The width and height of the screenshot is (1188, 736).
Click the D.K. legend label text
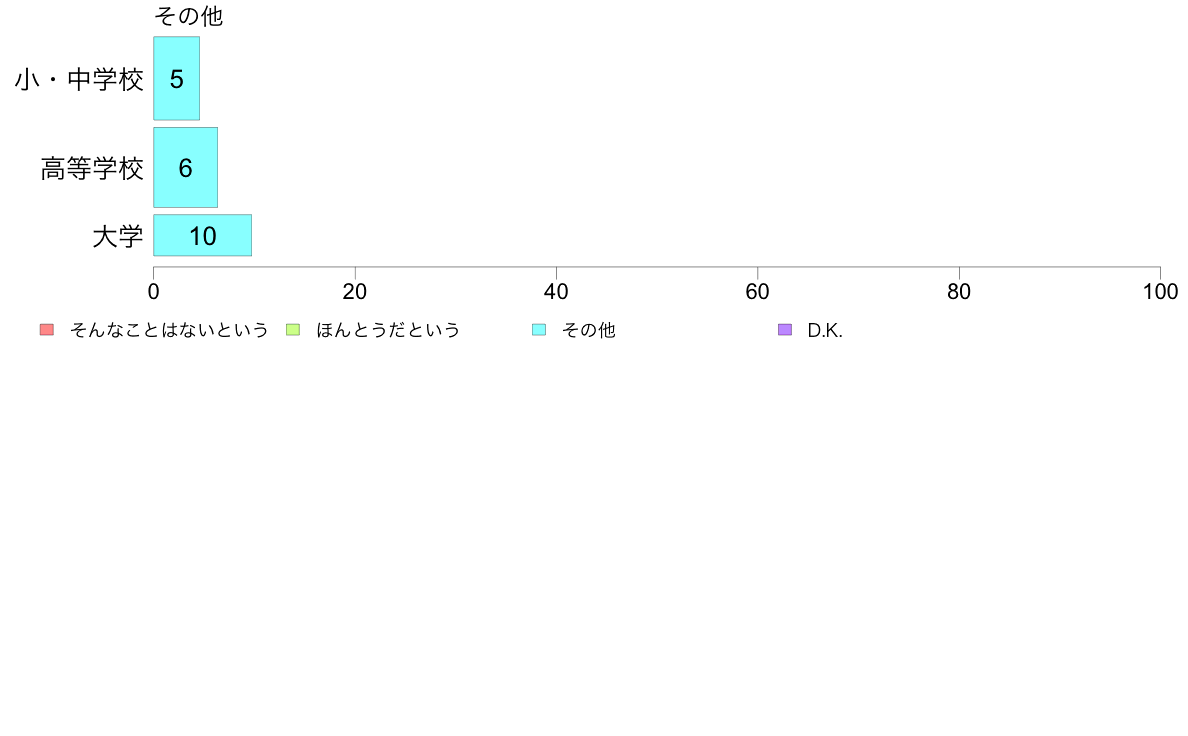[825, 330]
